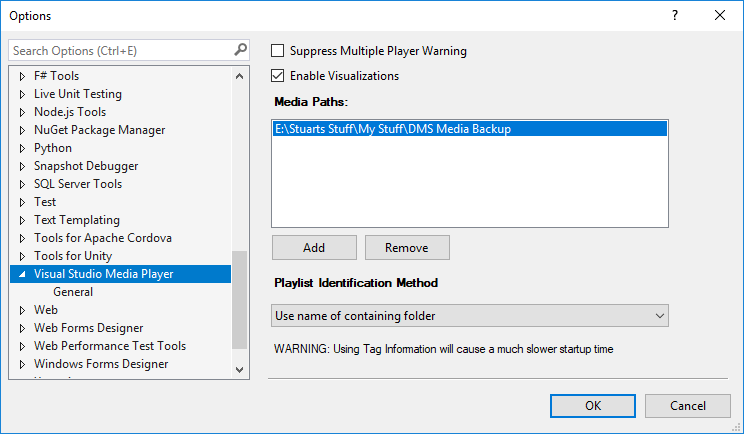This screenshot has height=434, width=744.
Task: Select the Live Unit Testing item
Action: tap(78, 94)
